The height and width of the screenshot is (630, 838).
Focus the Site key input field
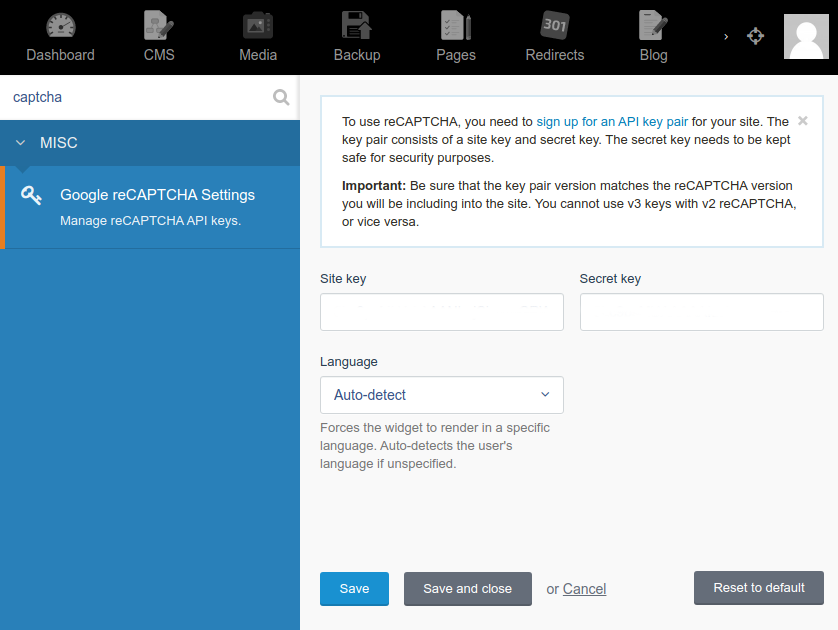coord(441,312)
